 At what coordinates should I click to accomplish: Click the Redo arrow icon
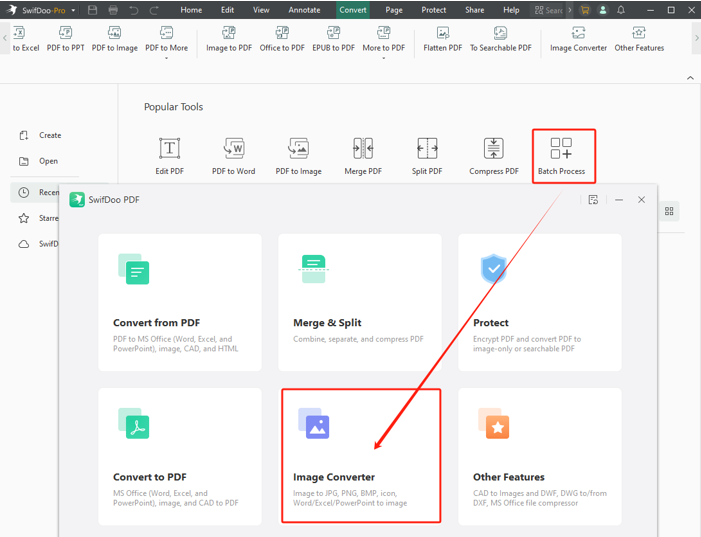(154, 10)
